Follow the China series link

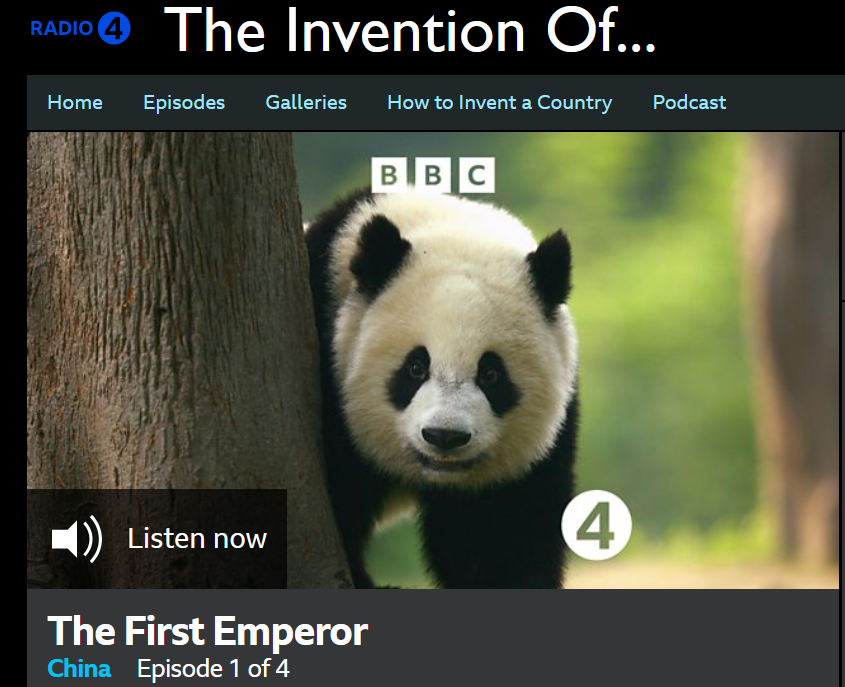click(x=79, y=669)
